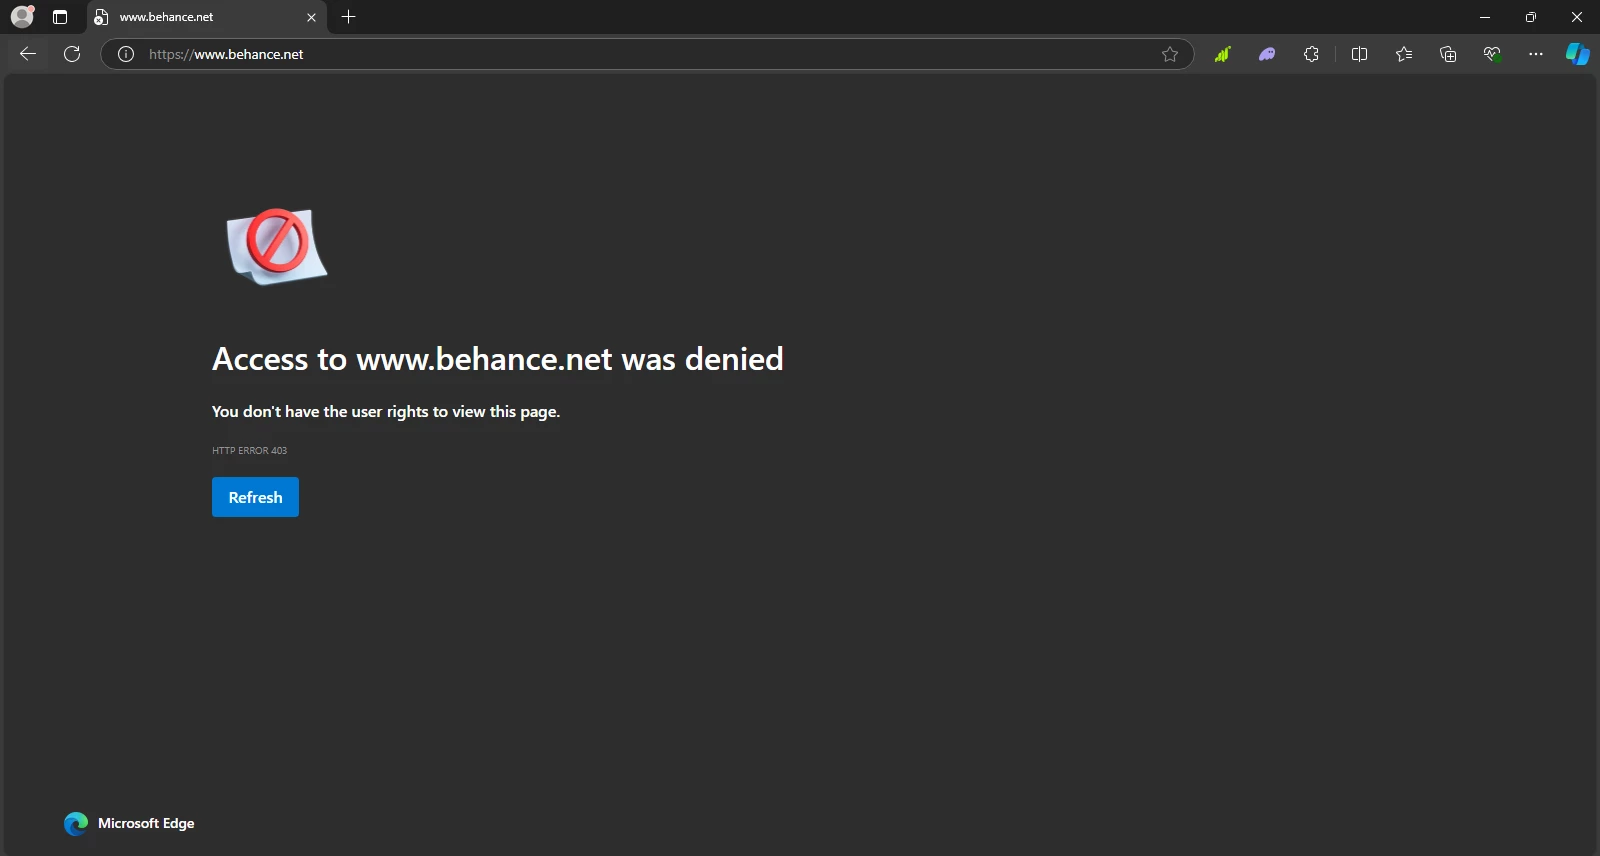Select the www.behance.net tab
This screenshot has width=1600, height=856.
tap(207, 17)
